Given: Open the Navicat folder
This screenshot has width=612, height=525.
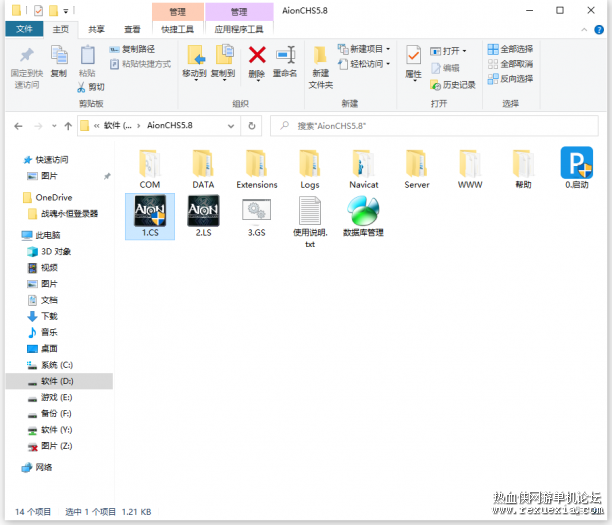Looking at the screenshot, I should pos(363,169).
